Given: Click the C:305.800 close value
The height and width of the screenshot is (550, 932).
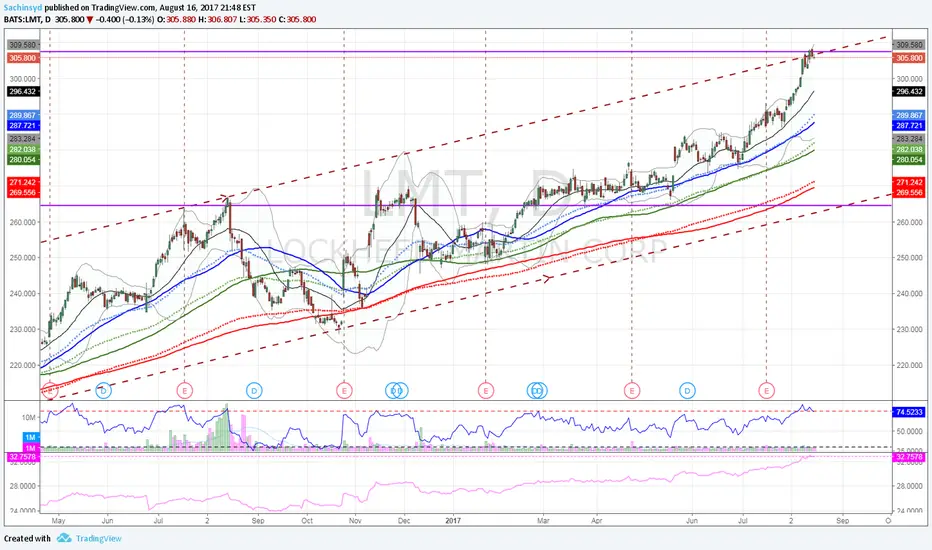Looking at the screenshot, I should 298,20.
